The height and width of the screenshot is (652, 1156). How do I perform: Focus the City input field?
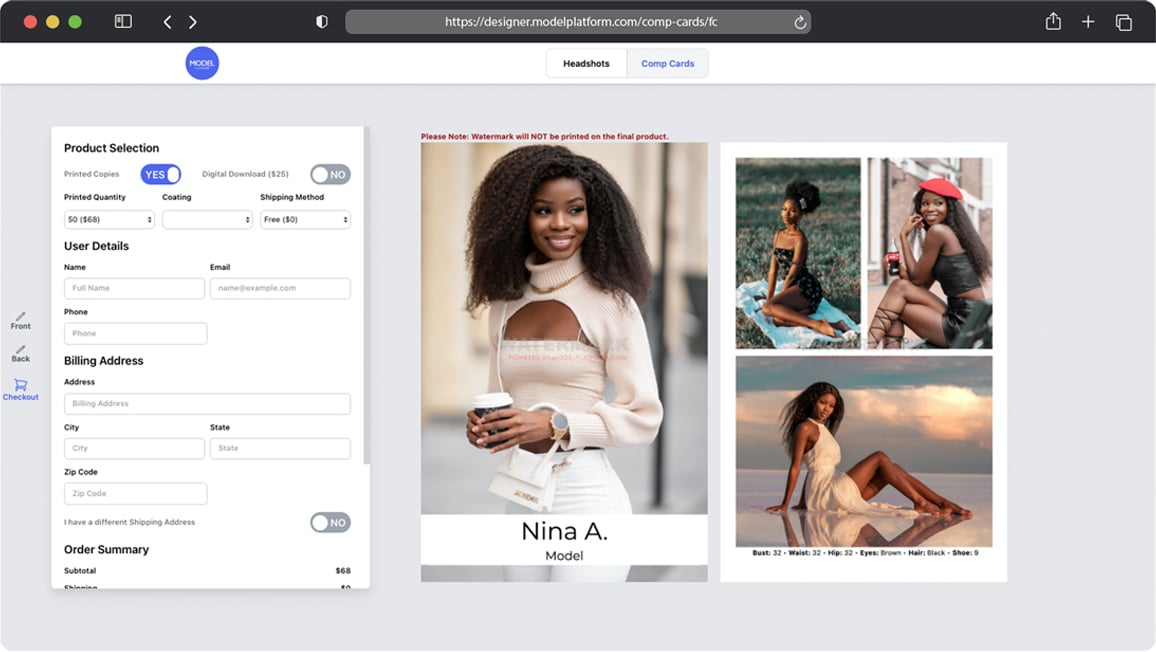[134, 448]
